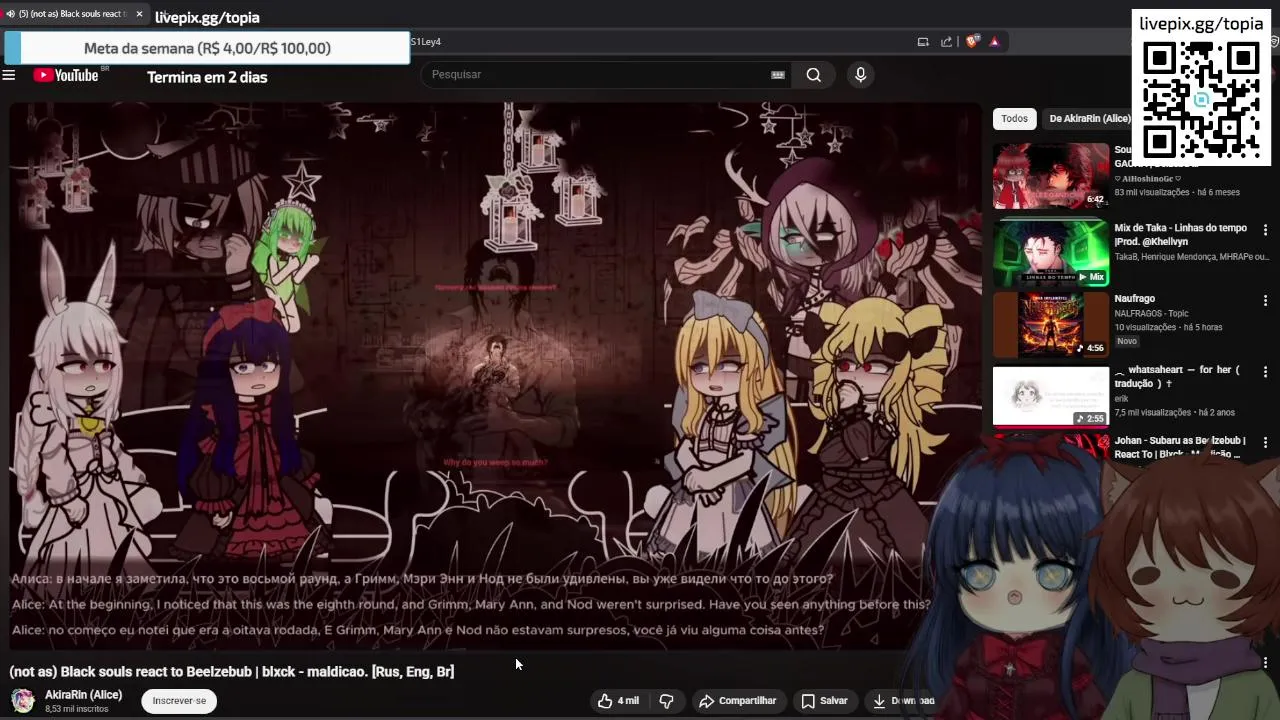Open AkiraRin (Alice) channel name
The height and width of the screenshot is (720, 1280).
[83, 695]
